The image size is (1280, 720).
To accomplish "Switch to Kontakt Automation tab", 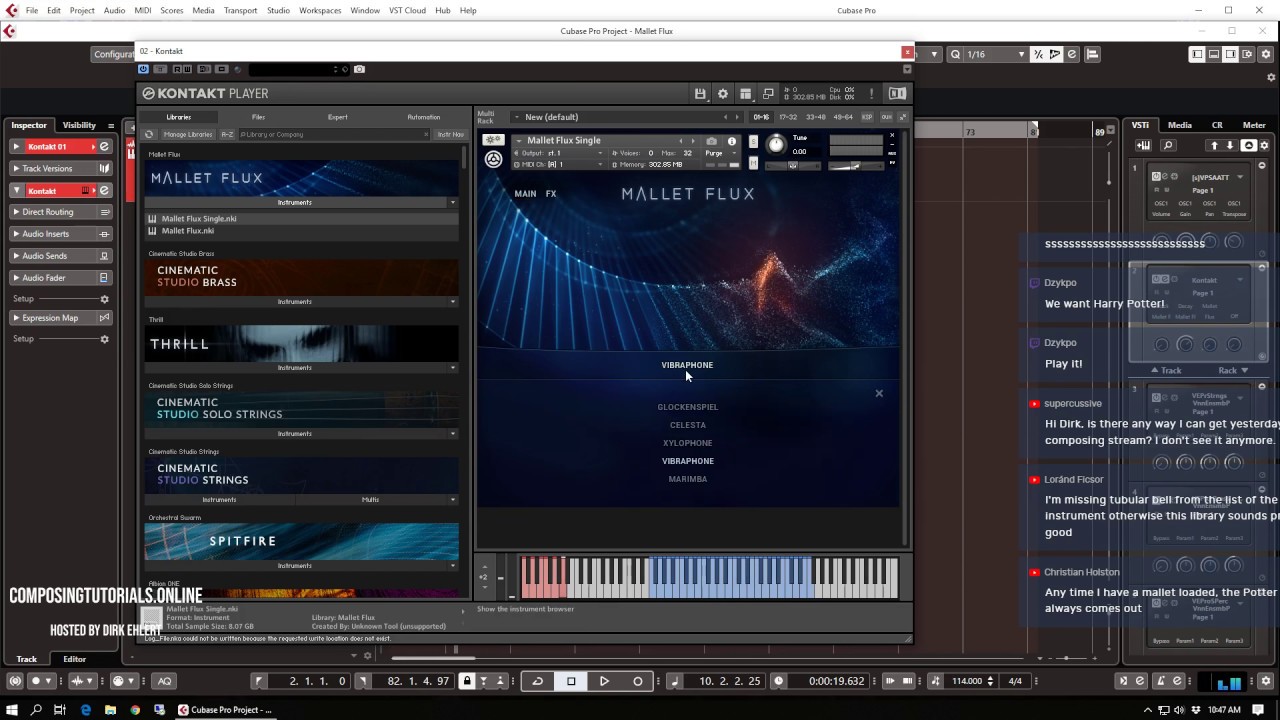I will 423,117.
